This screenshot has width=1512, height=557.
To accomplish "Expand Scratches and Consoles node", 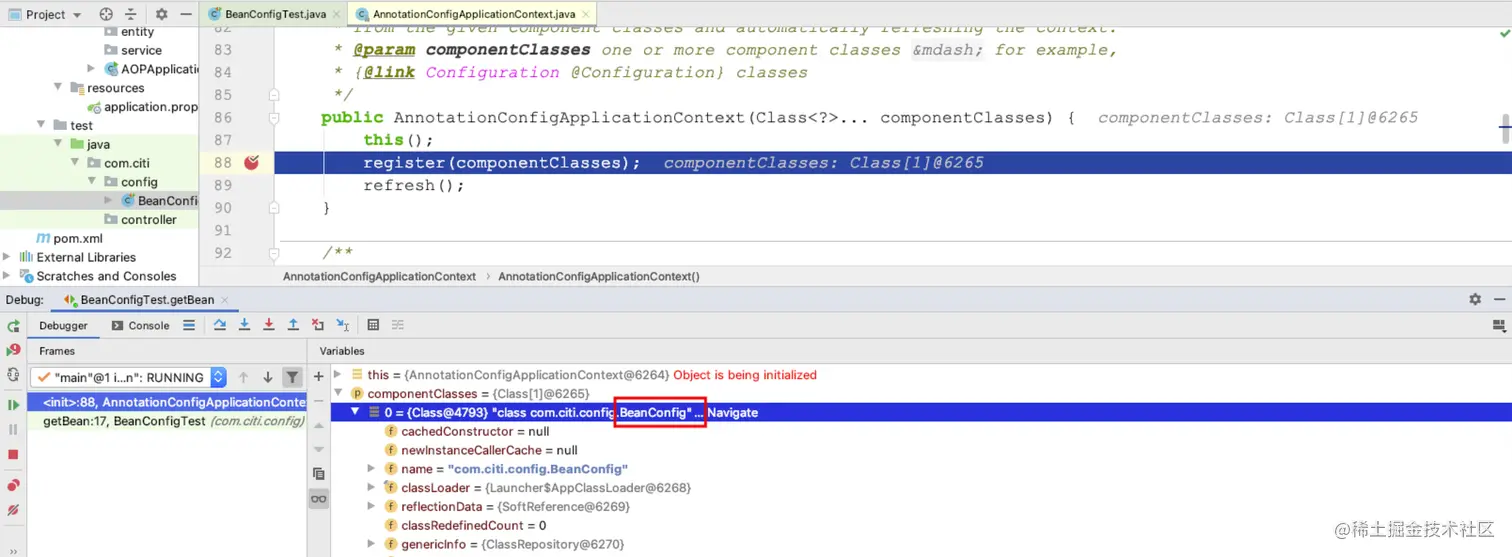I will click(x=8, y=276).
